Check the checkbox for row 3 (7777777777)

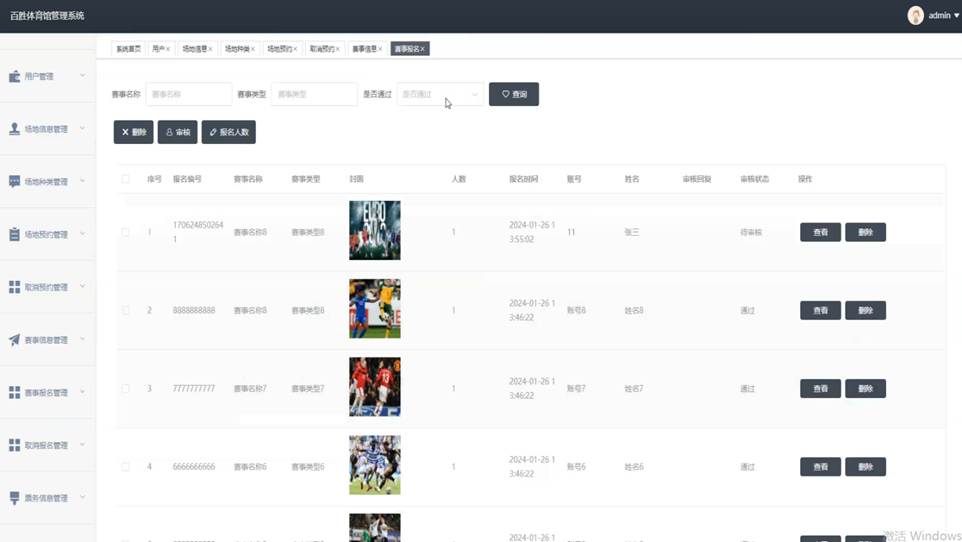(125, 389)
